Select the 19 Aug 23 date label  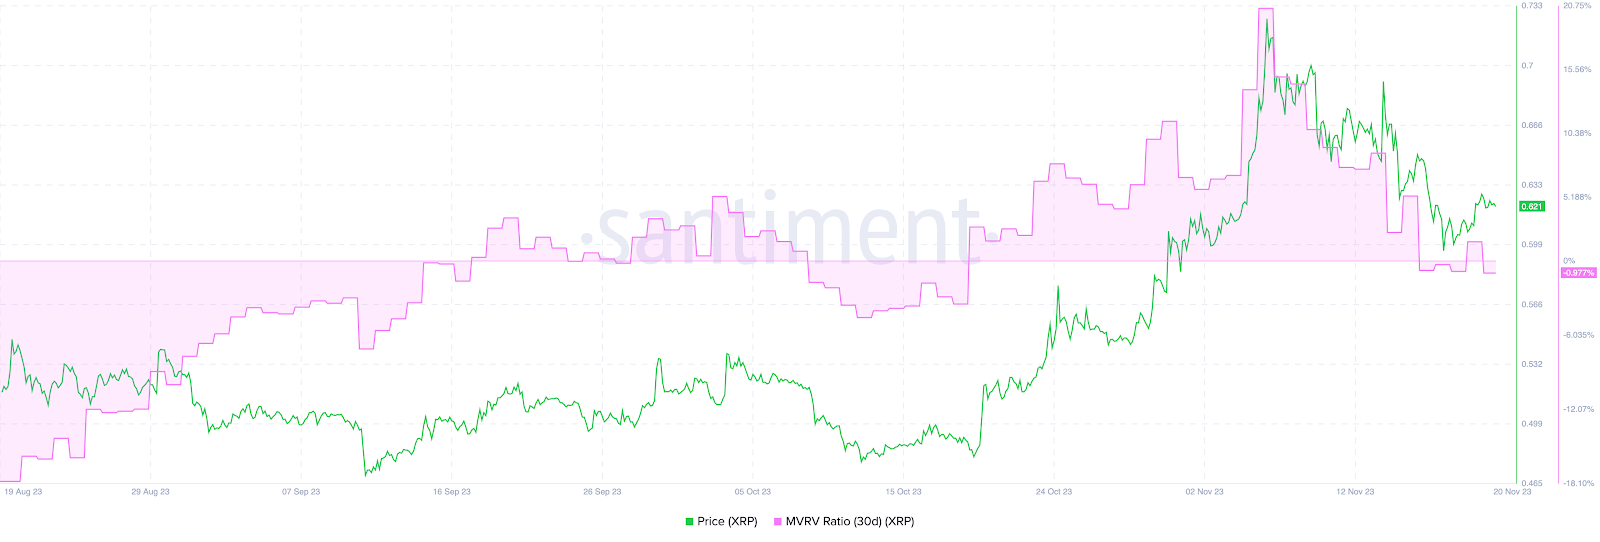(23, 492)
